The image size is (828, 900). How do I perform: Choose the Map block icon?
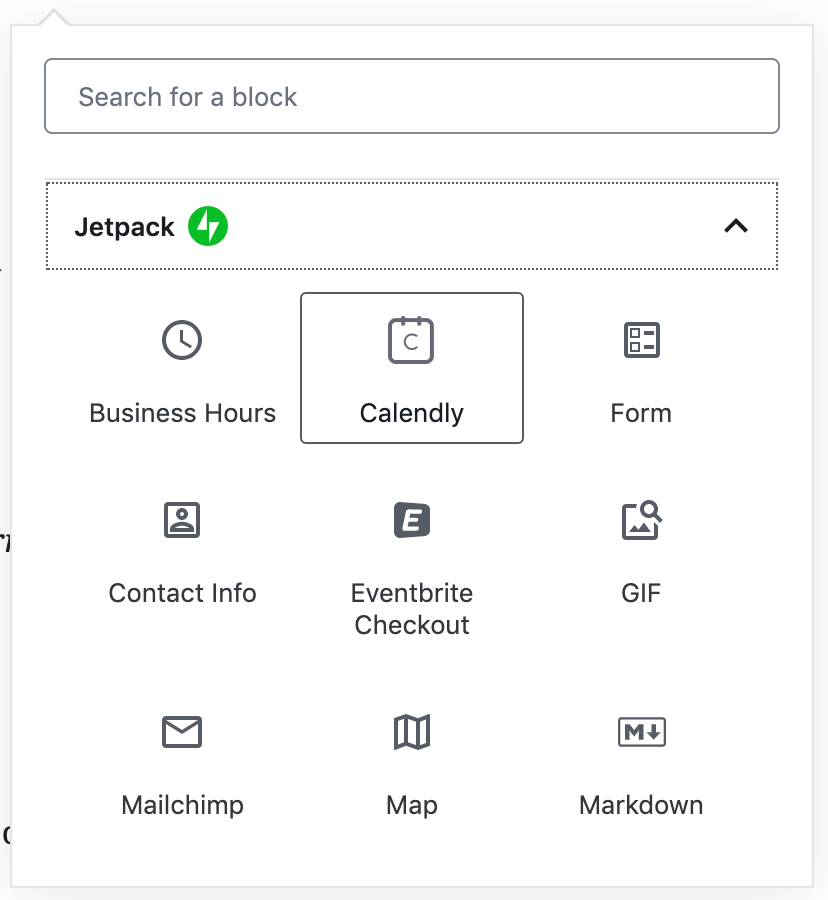click(x=411, y=732)
